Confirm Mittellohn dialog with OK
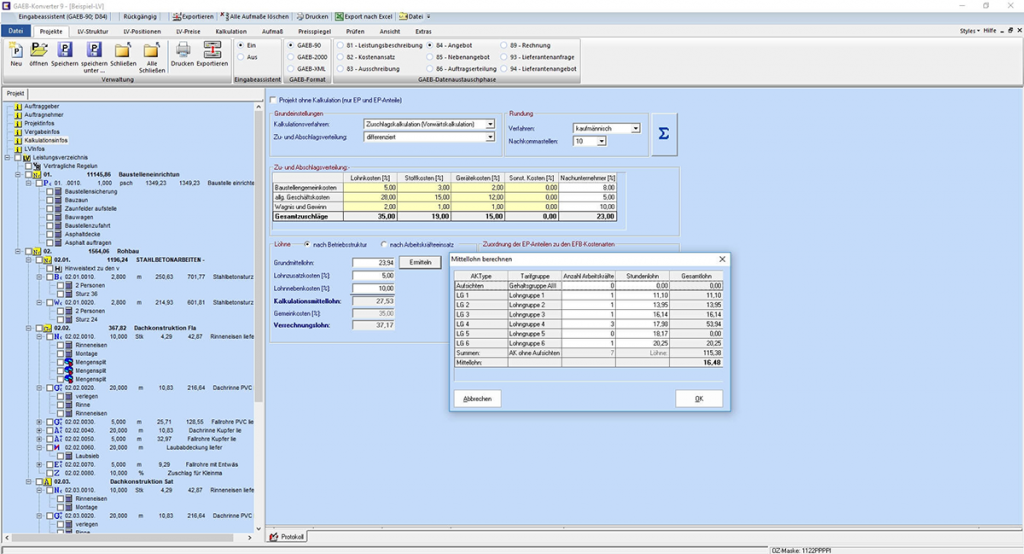 (699, 399)
